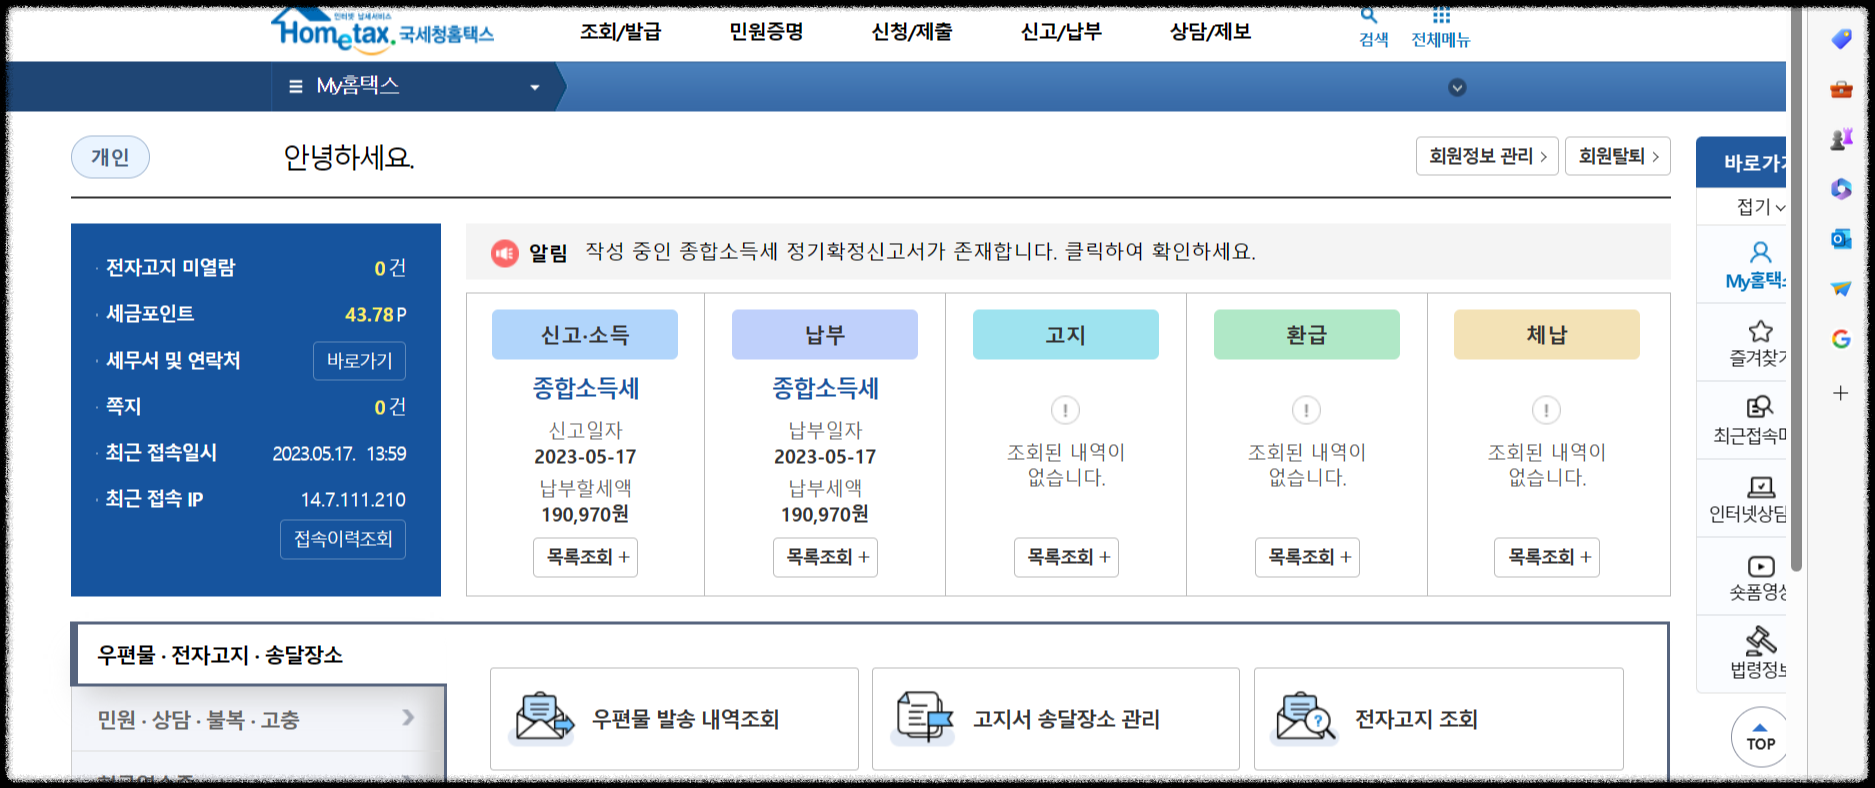Open recently accessed (최근접속) menu icon
The height and width of the screenshot is (788, 1875).
(x=1760, y=407)
